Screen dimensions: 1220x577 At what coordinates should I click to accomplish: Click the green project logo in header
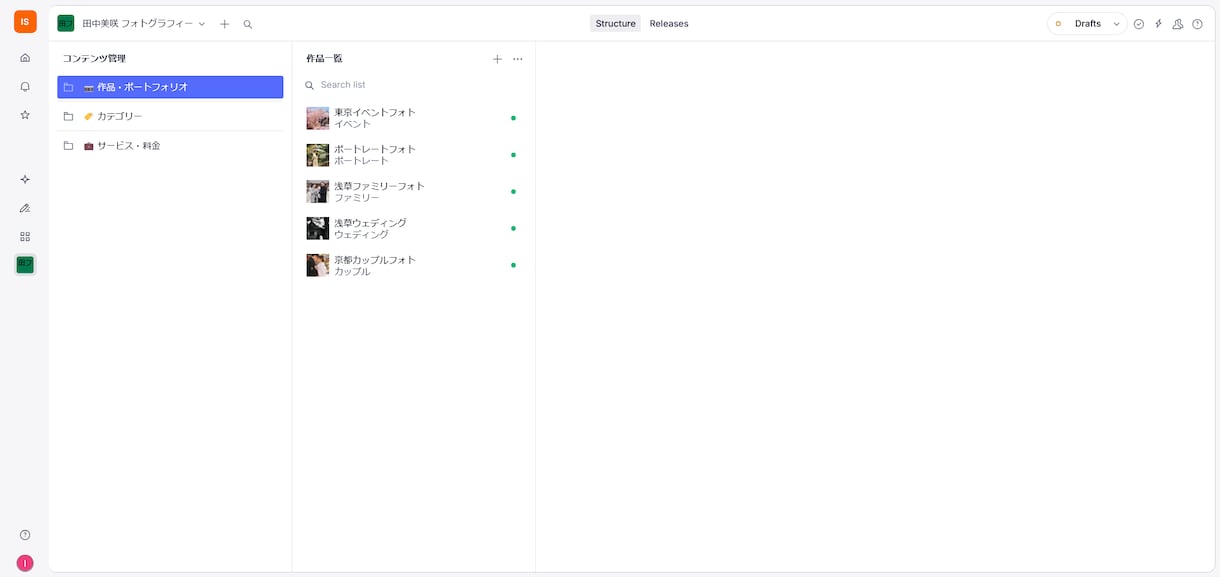point(66,23)
